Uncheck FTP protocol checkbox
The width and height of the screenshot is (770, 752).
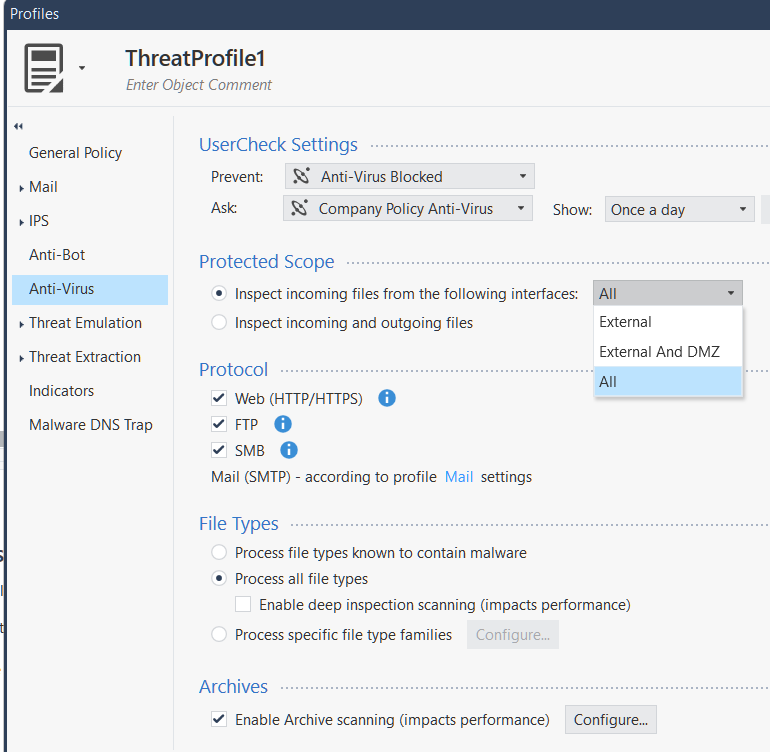pyautogui.click(x=219, y=424)
